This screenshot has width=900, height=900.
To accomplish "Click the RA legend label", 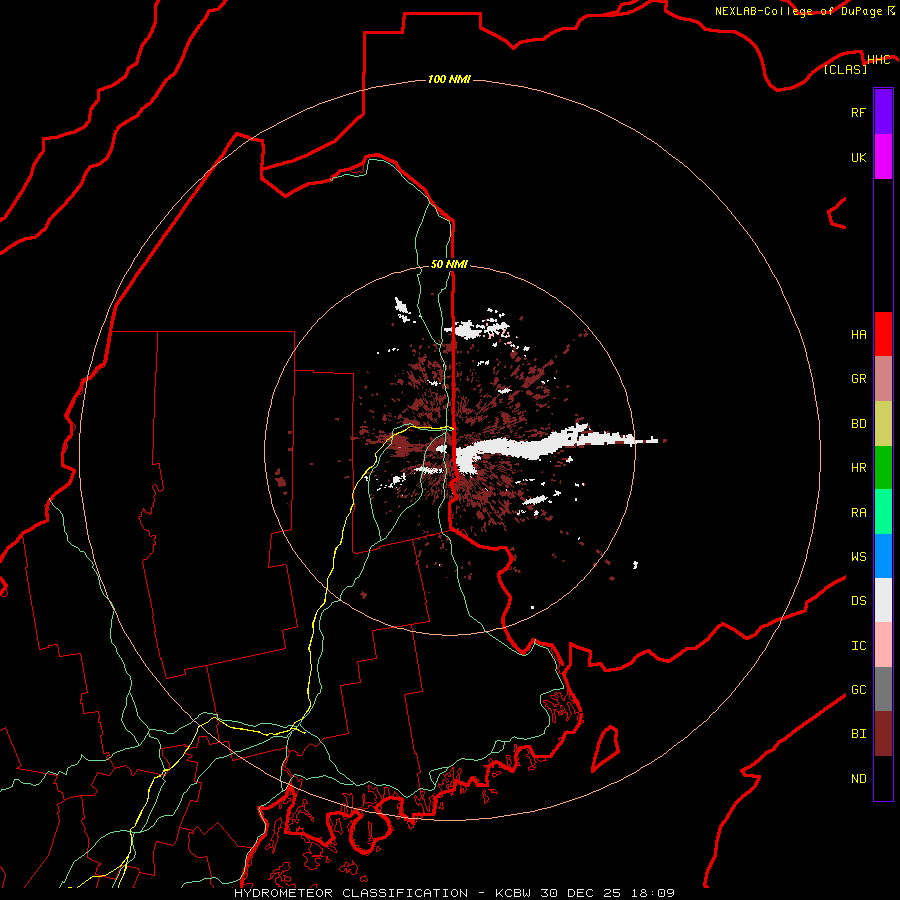I will pos(858,513).
